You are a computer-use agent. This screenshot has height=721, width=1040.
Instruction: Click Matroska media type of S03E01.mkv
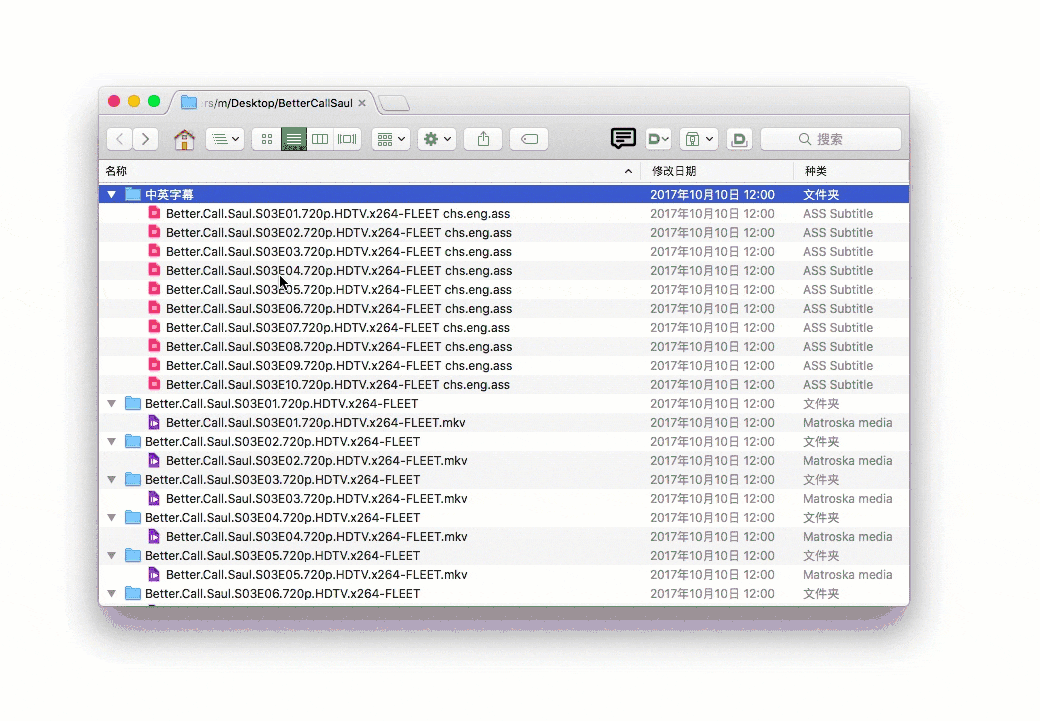point(848,423)
